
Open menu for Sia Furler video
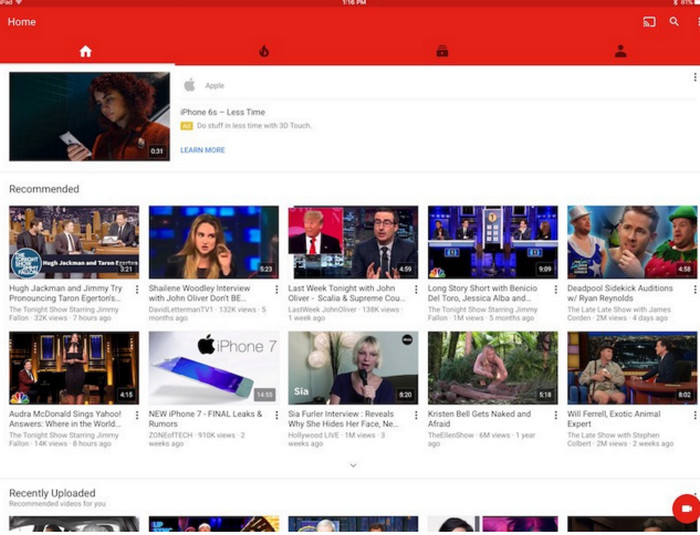click(416, 415)
